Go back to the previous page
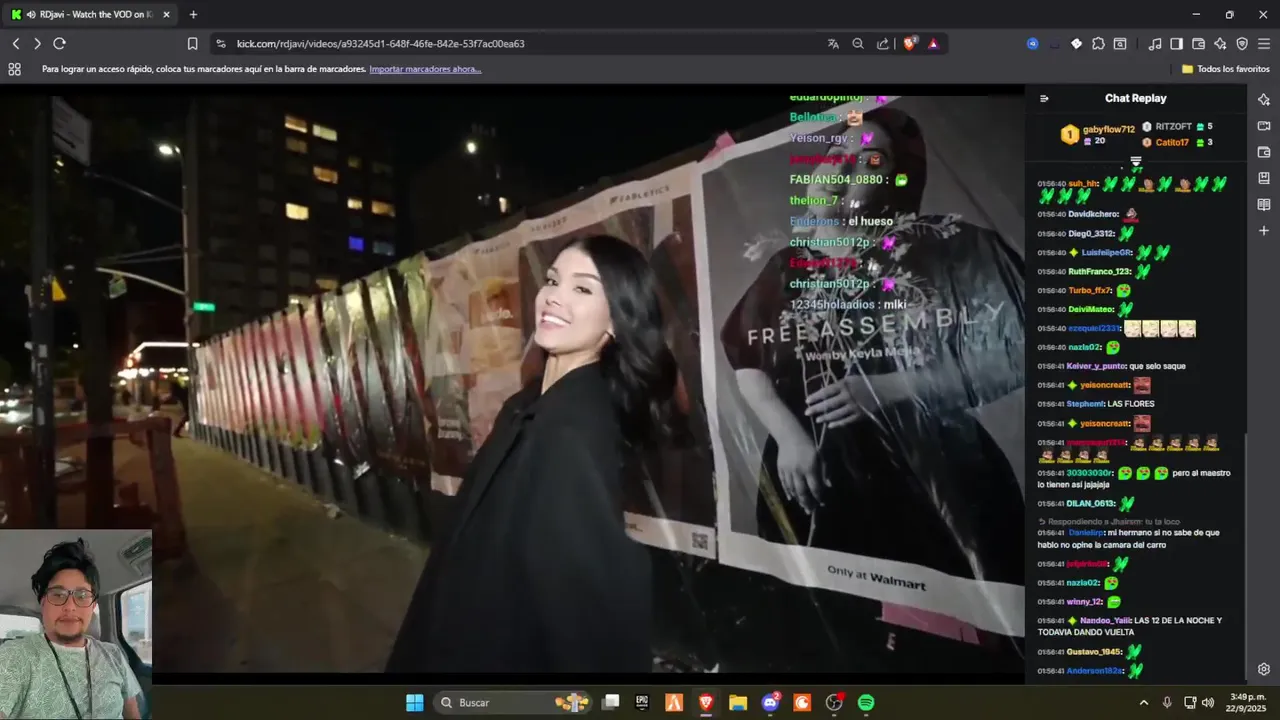 (16, 43)
